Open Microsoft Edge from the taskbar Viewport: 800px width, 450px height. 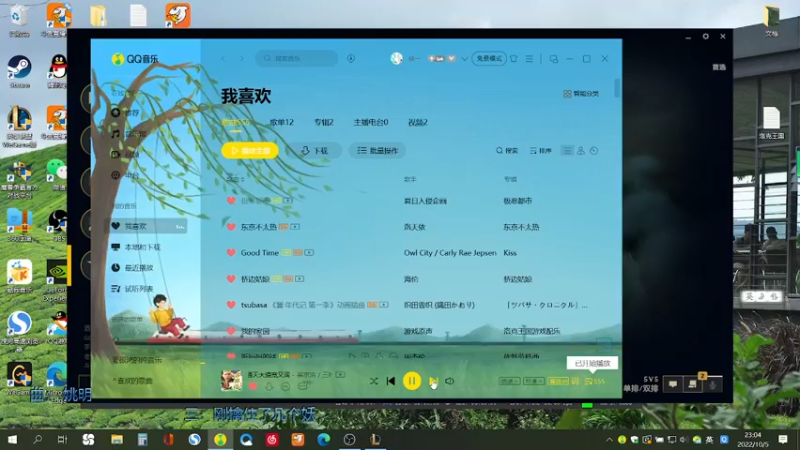323,439
